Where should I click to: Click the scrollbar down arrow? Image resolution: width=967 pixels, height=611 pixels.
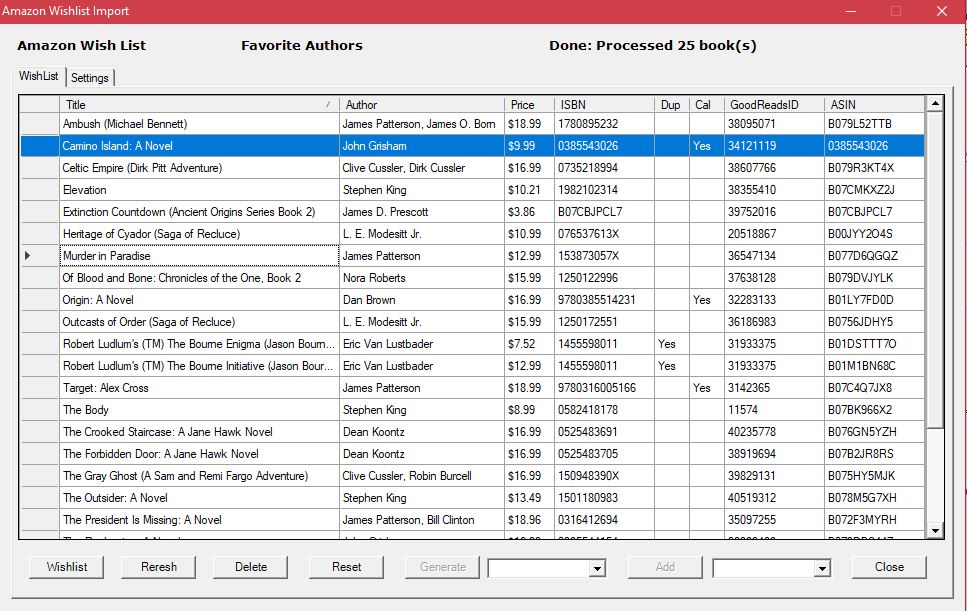(x=935, y=530)
